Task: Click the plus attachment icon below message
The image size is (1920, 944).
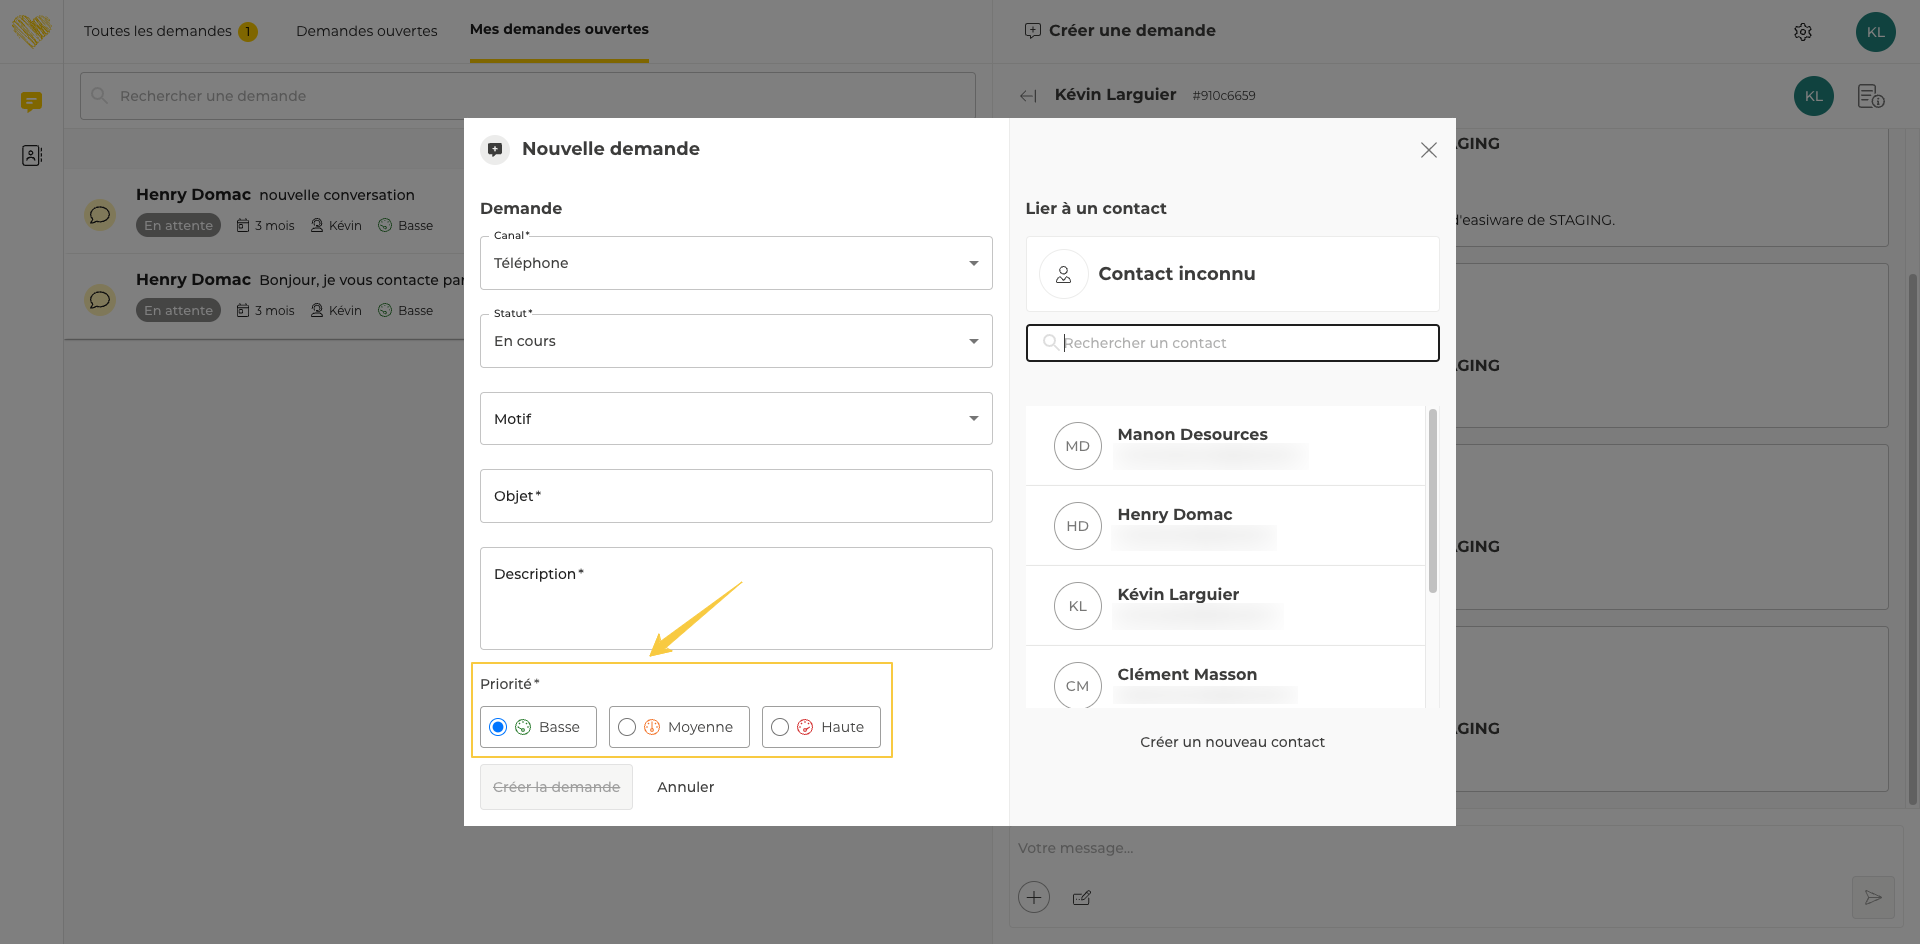Action: point(1034,897)
